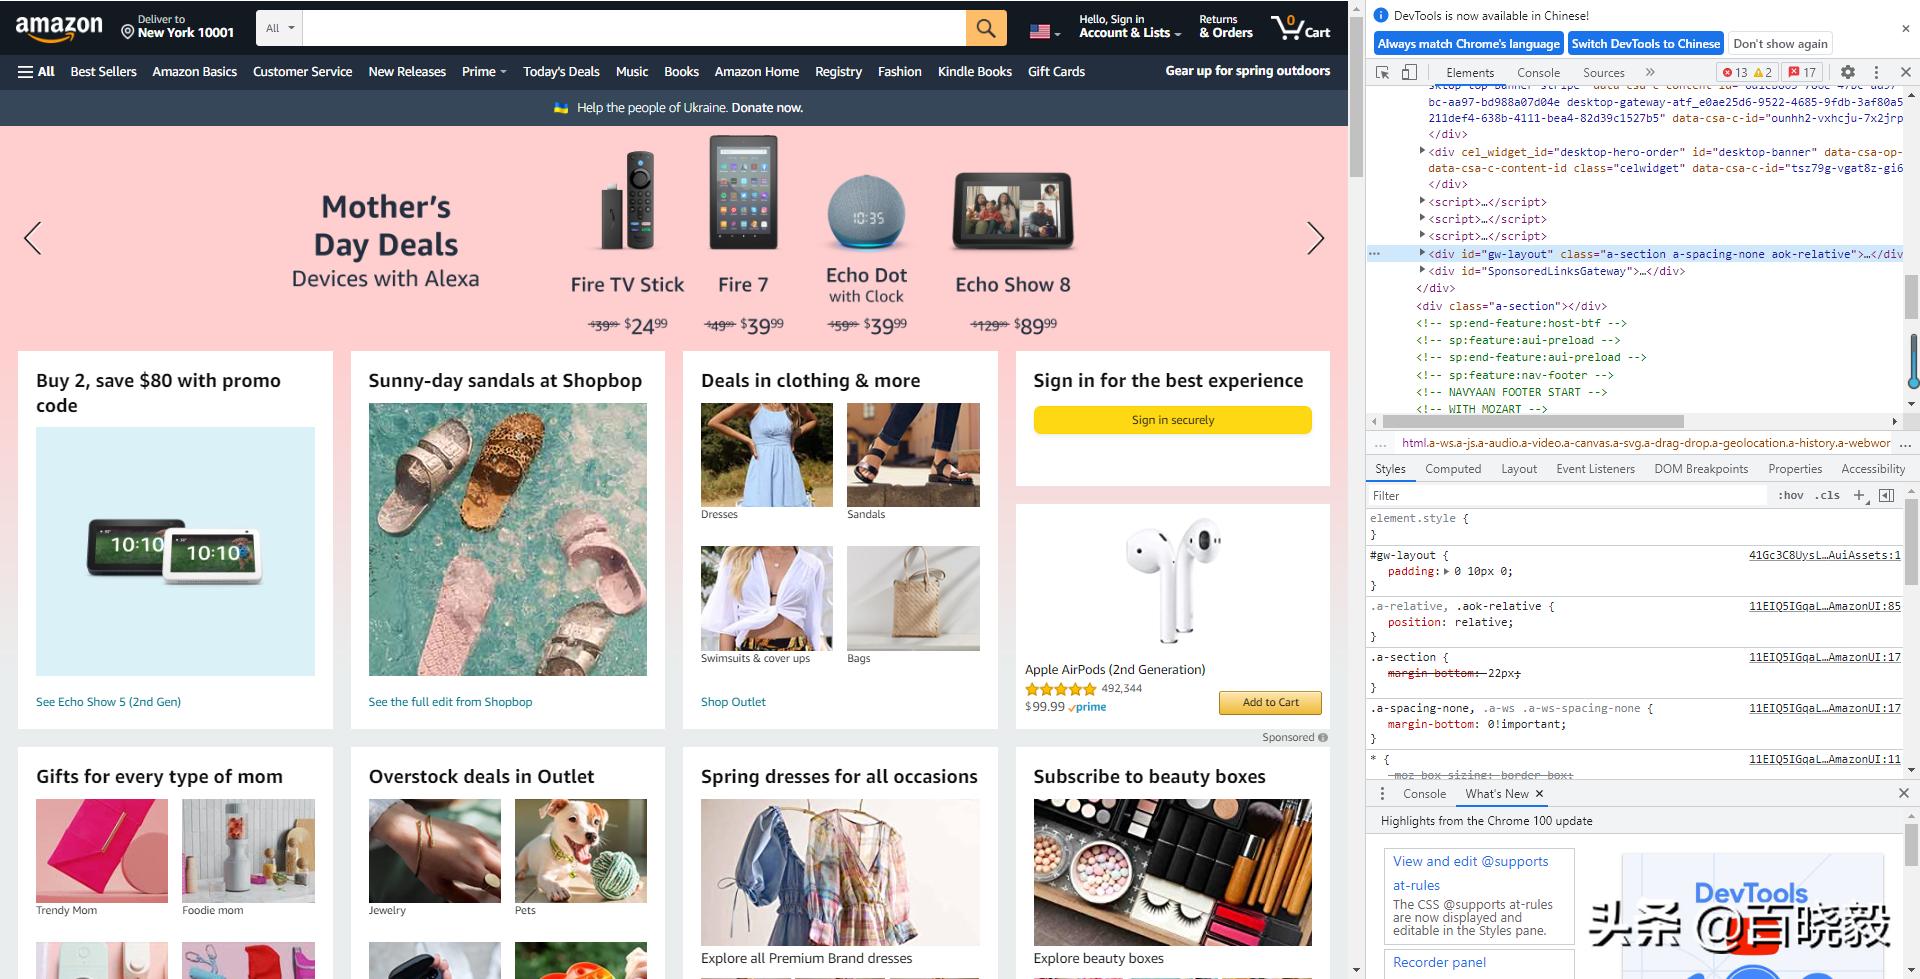Open the All search category dropdown
The width and height of the screenshot is (1920, 979).
280,28
